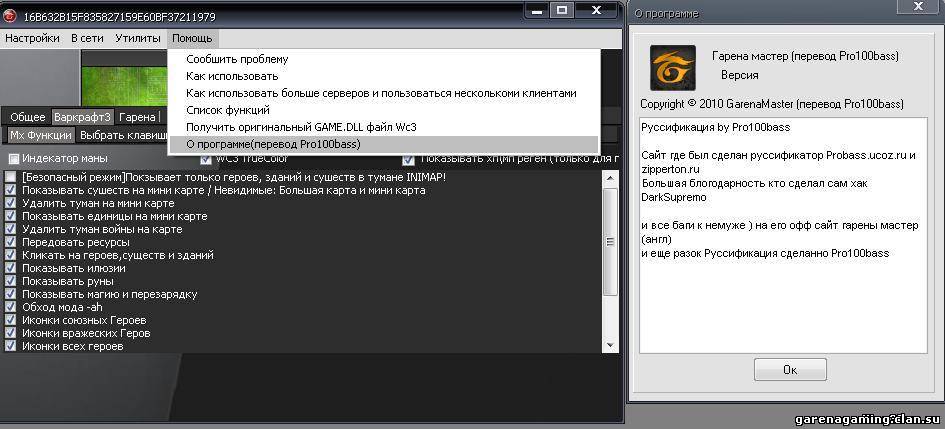The image size is (945, 429).
Task: Toggle Показывать сушеств на мини карте
Action: point(10,190)
